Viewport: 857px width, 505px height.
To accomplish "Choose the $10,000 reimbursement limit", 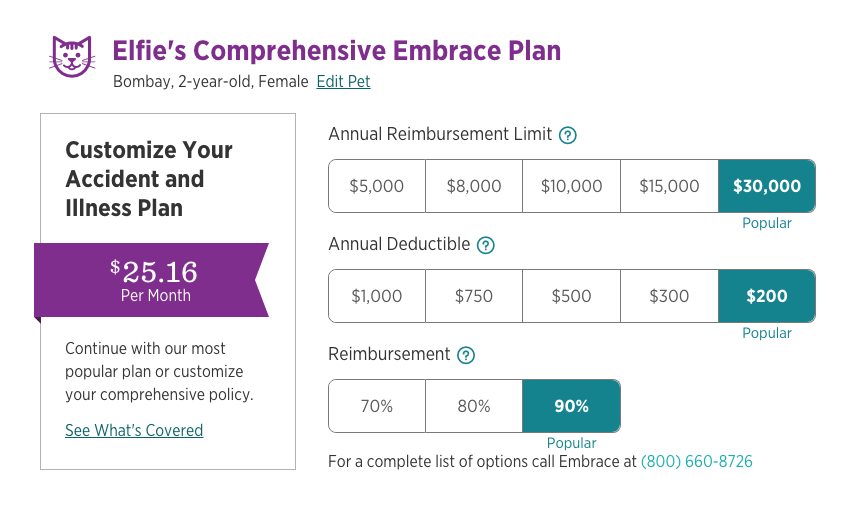I will point(571,186).
